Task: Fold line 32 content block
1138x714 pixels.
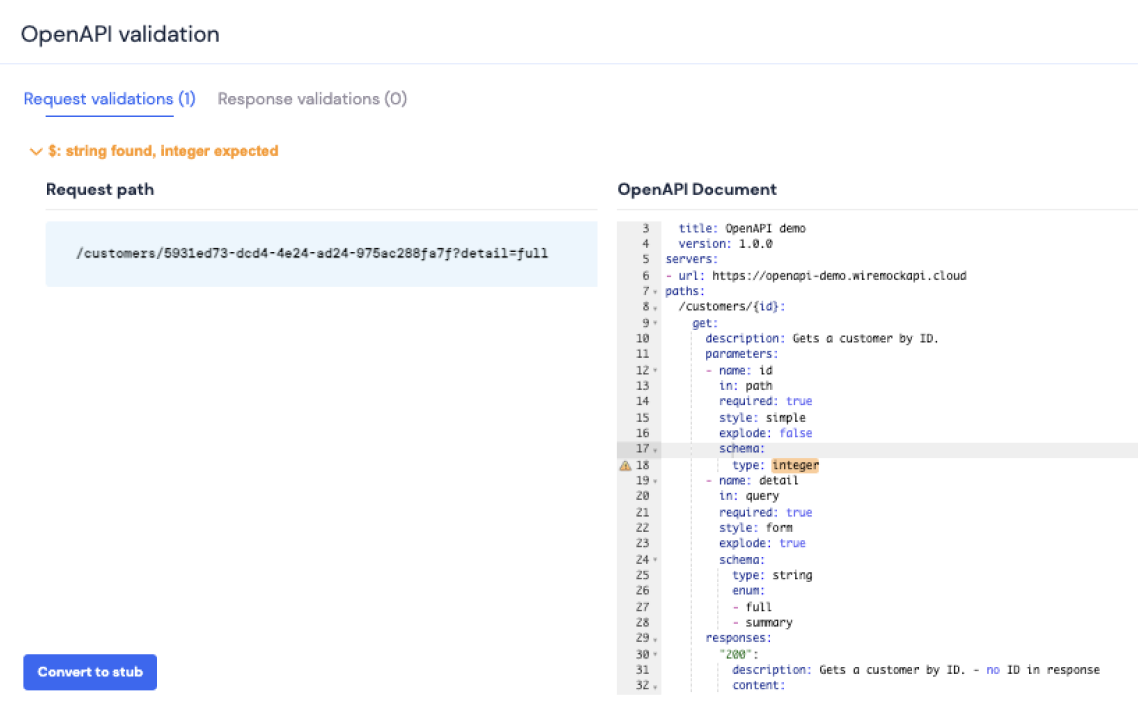Action: click(x=655, y=686)
